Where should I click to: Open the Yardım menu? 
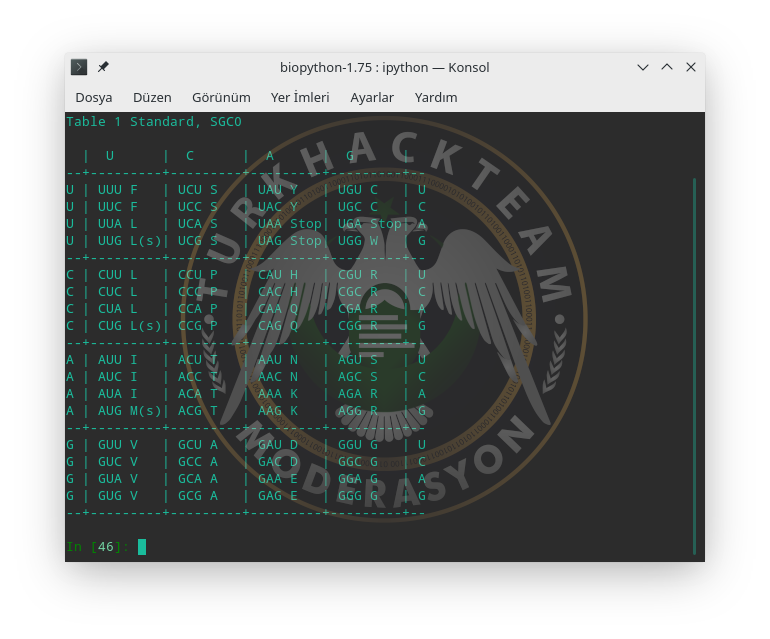point(436,97)
